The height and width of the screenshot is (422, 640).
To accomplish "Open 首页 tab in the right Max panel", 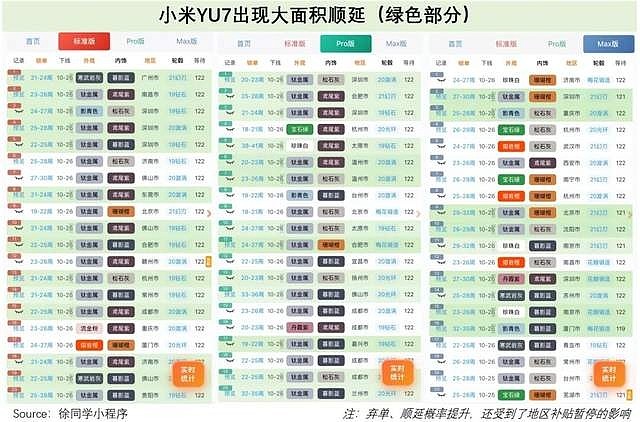I will (x=455, y=44).
